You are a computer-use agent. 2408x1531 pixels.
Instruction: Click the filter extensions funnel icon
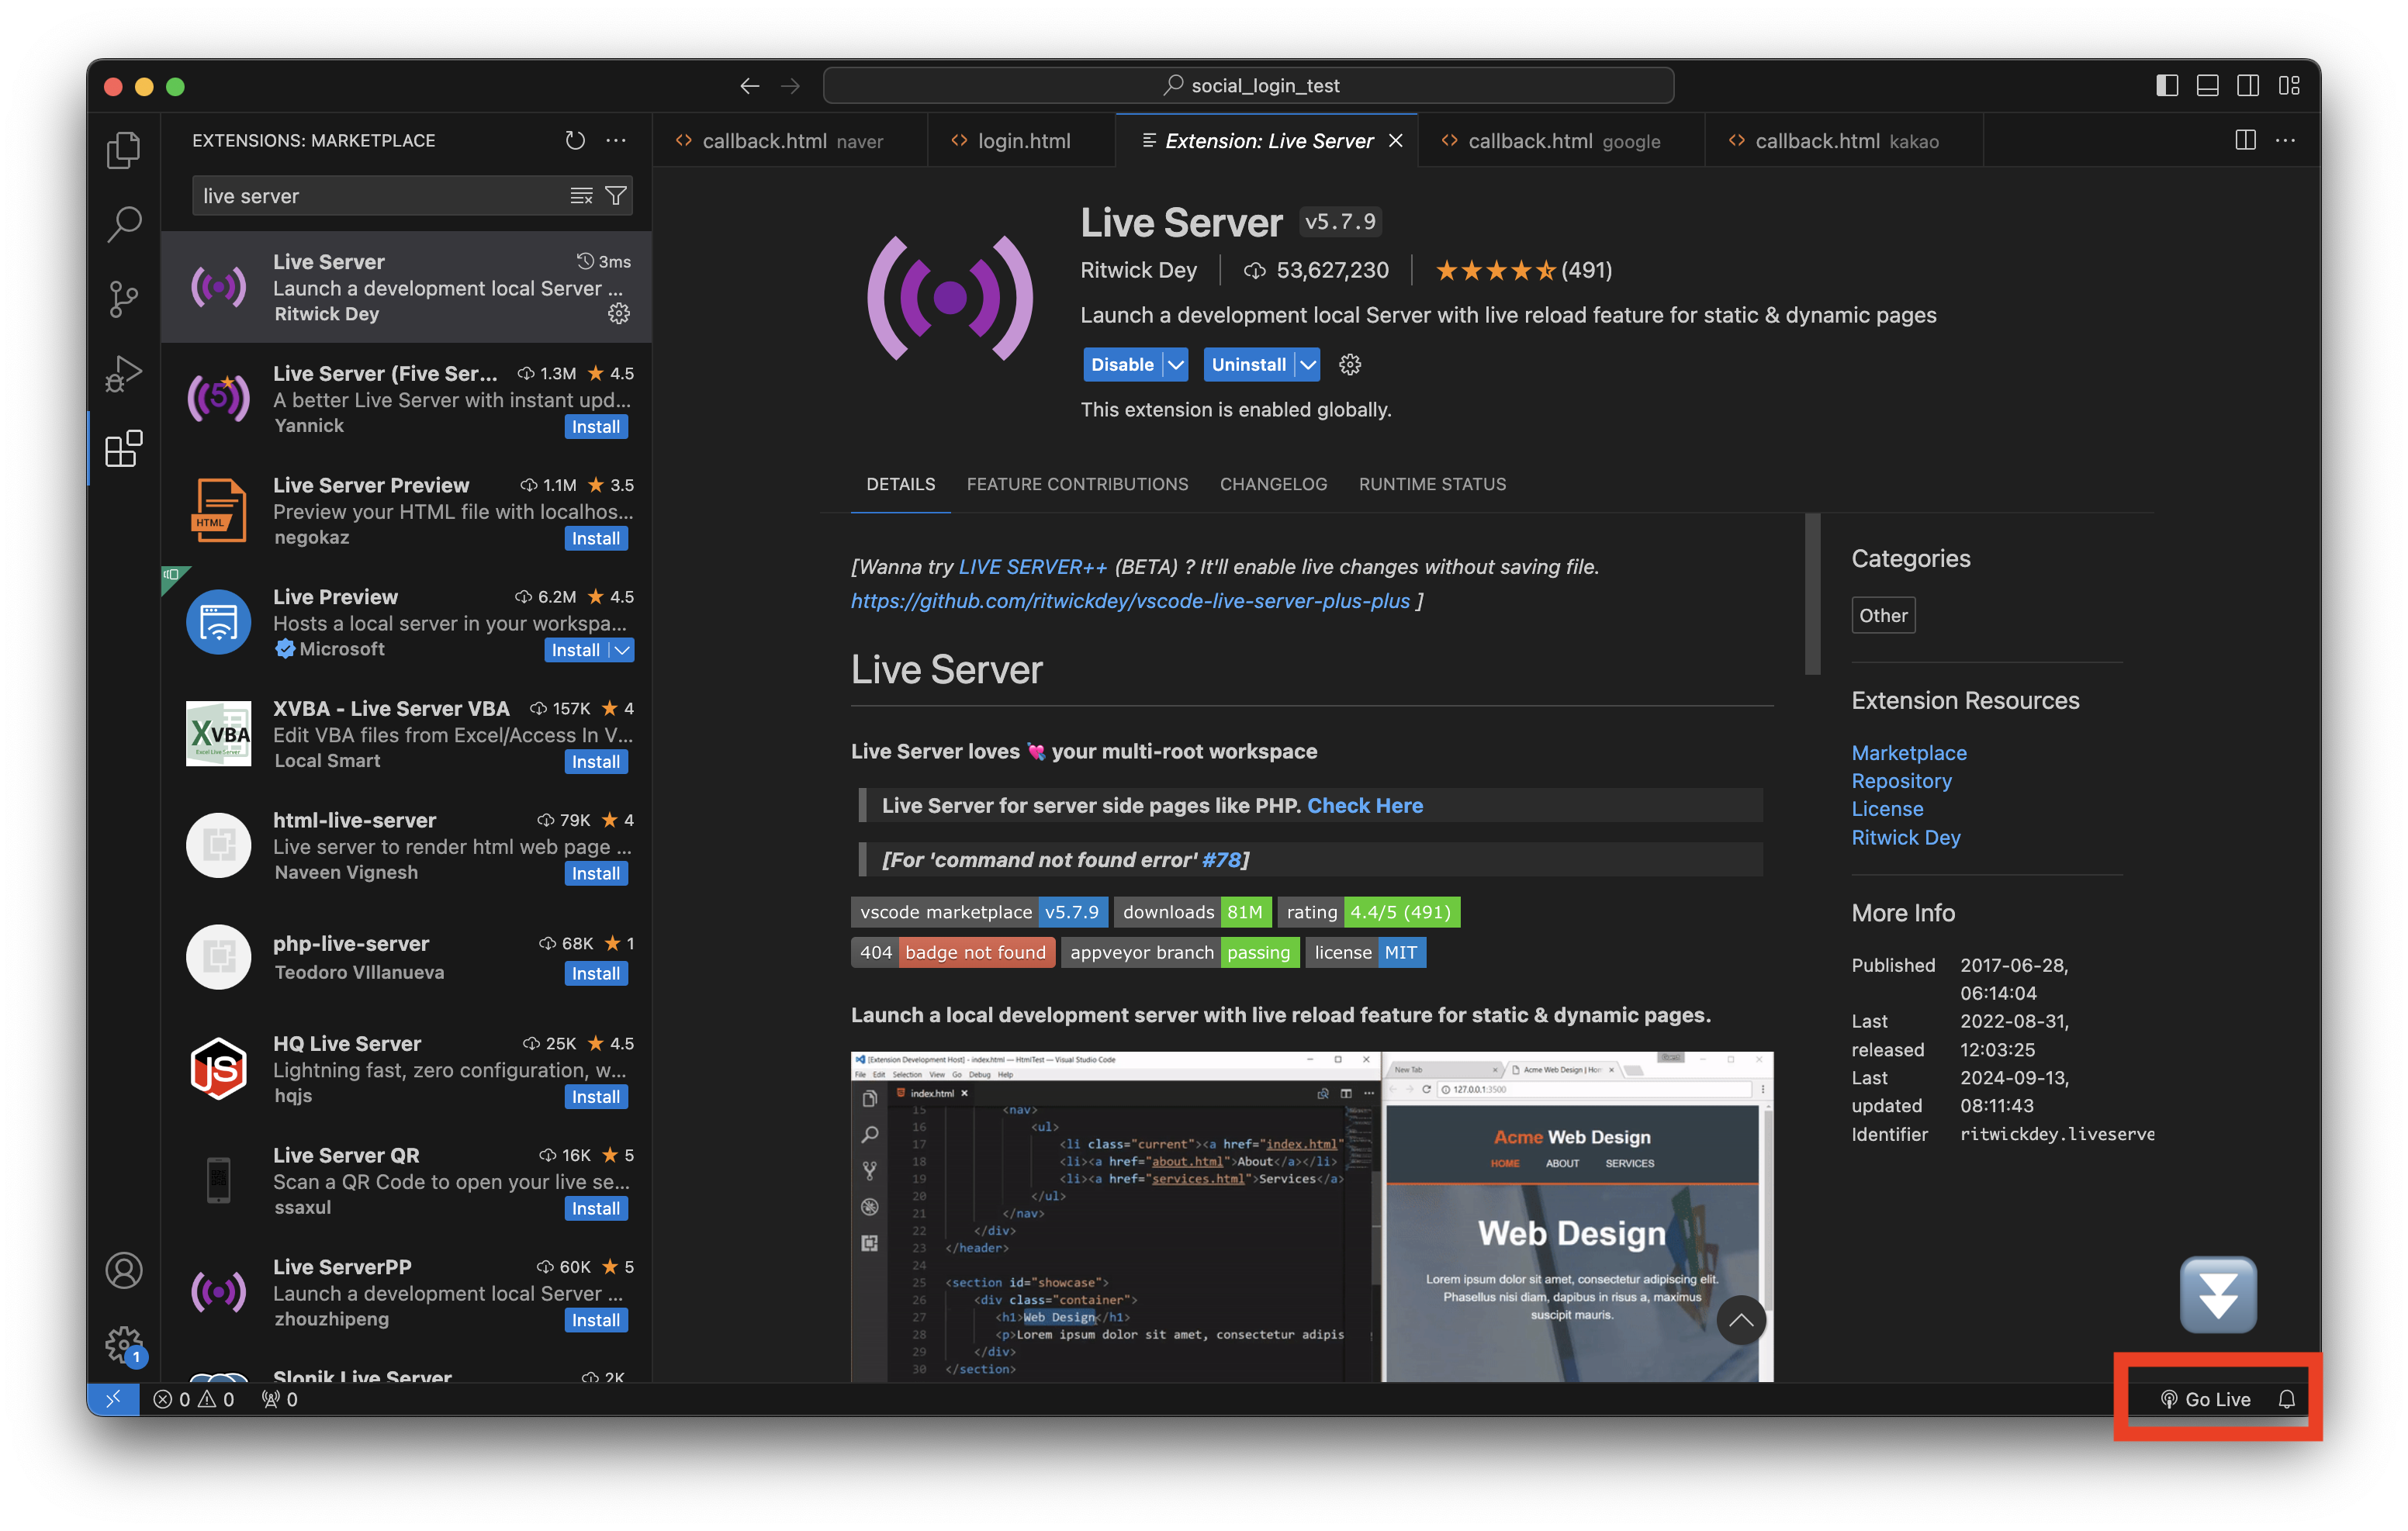[616, 196]
